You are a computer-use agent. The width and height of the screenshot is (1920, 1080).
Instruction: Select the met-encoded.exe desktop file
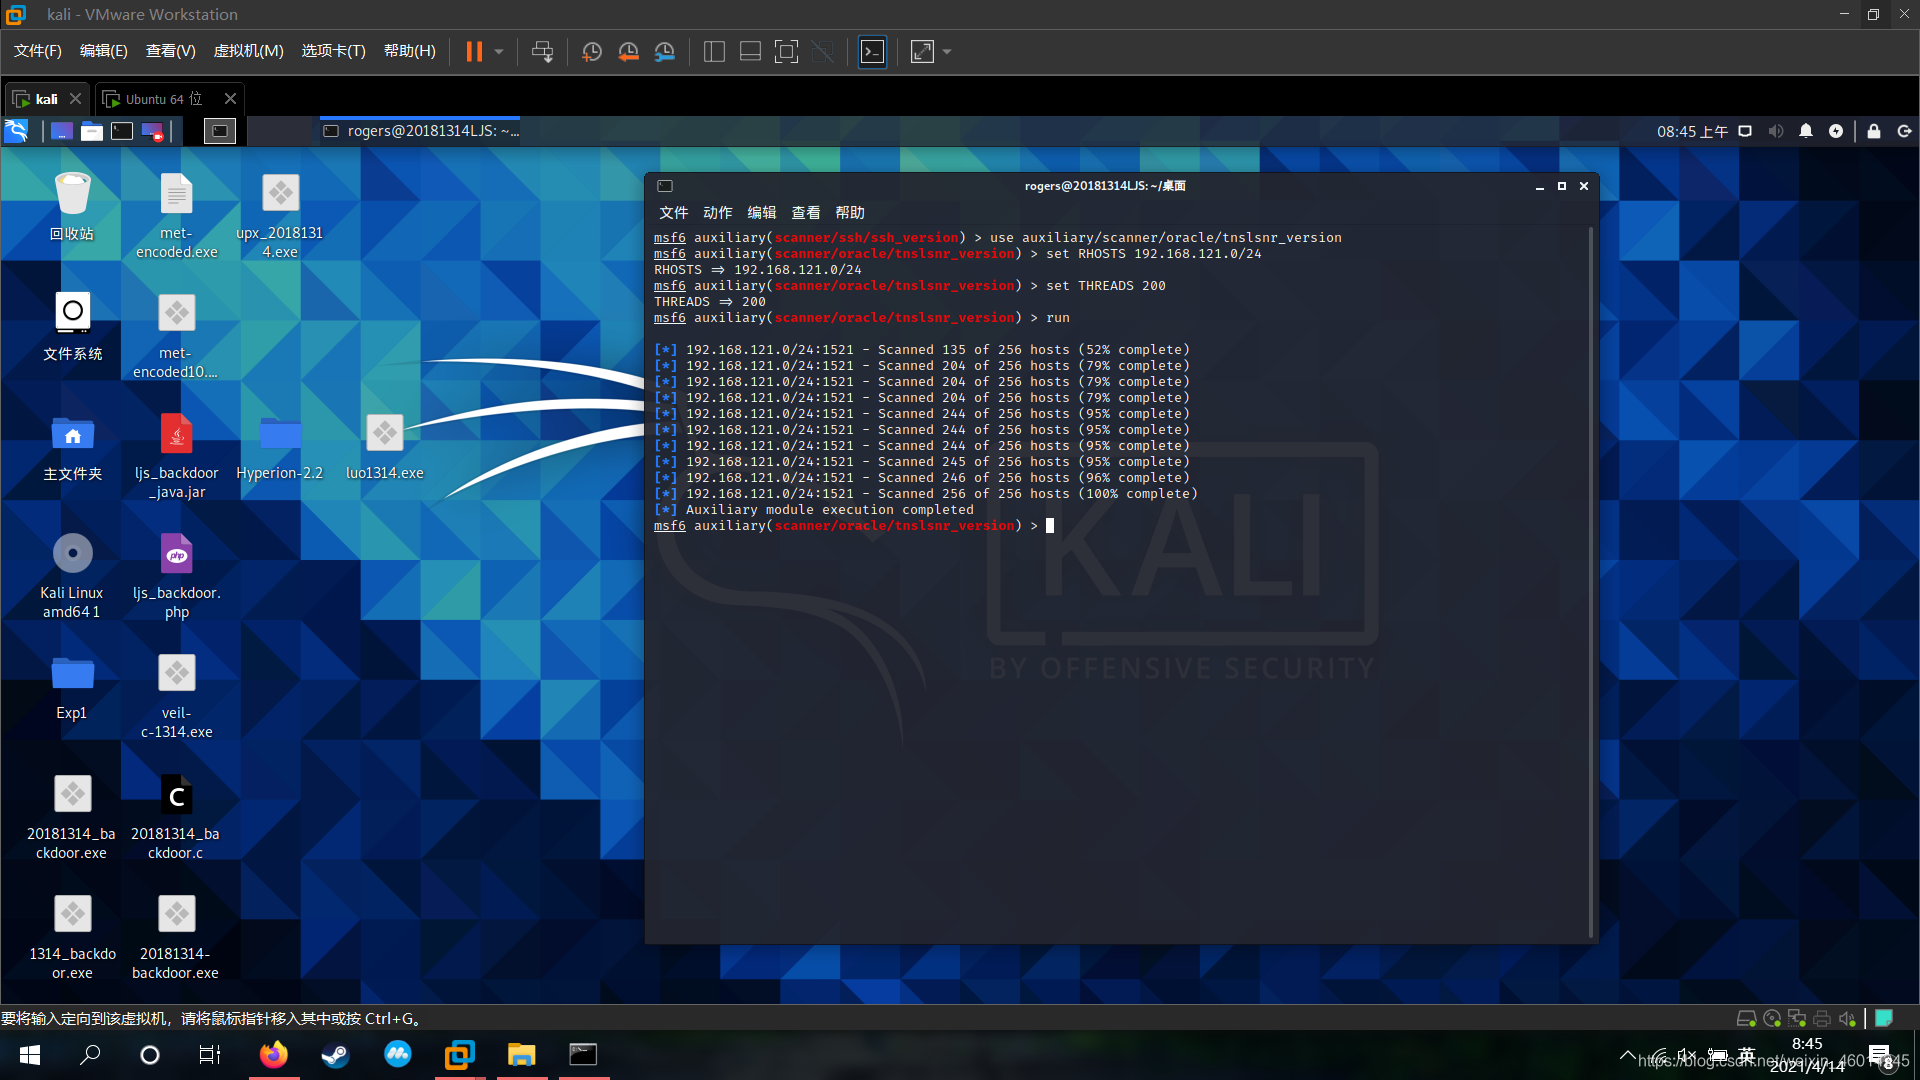pos(177,215)
